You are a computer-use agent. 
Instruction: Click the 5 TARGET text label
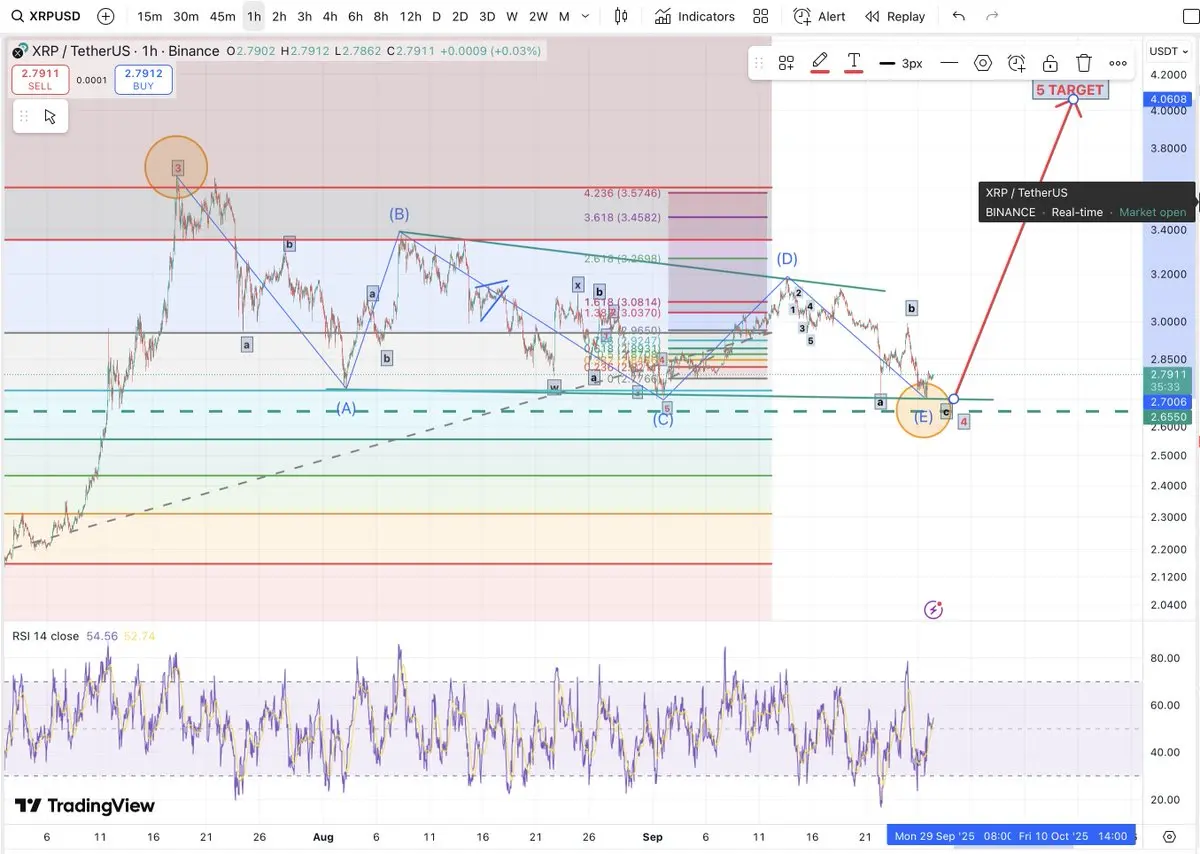click(1070, 90)
